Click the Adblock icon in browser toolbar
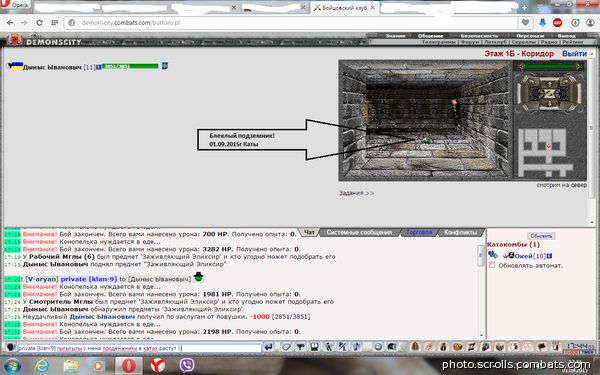Viewport: 600px width, 375px height. pos(558,23)
